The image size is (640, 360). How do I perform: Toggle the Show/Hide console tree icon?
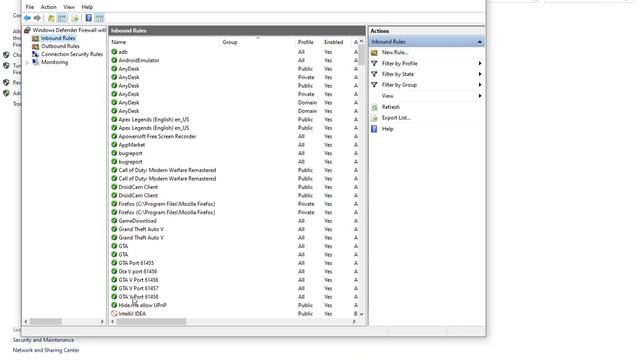click(x=62, y=18)
